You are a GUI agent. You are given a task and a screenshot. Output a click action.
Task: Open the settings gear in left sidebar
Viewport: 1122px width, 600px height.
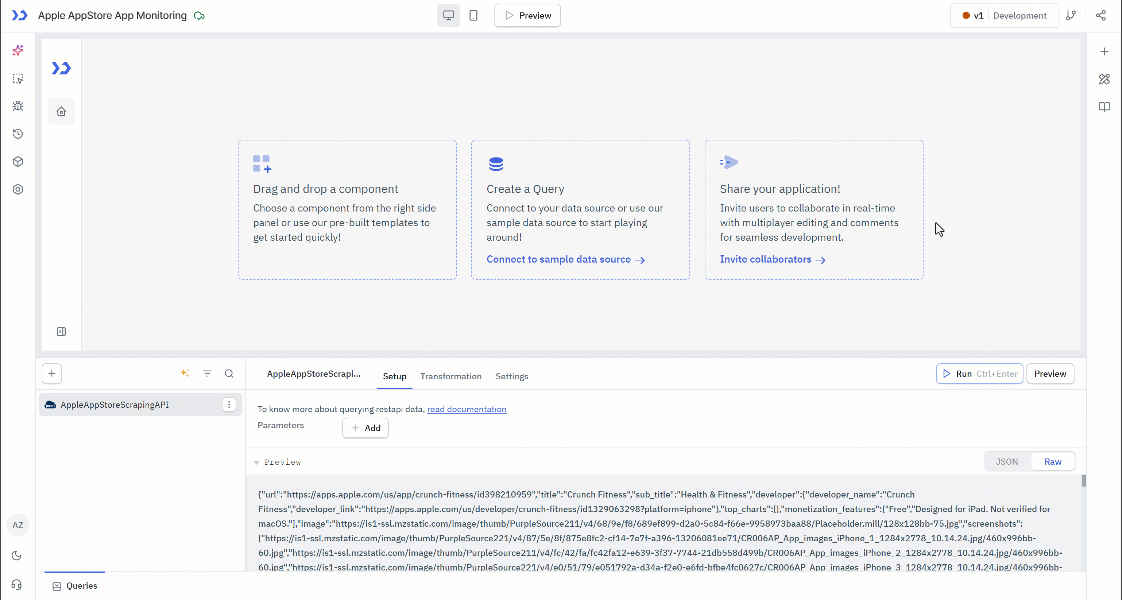(18, 190)
